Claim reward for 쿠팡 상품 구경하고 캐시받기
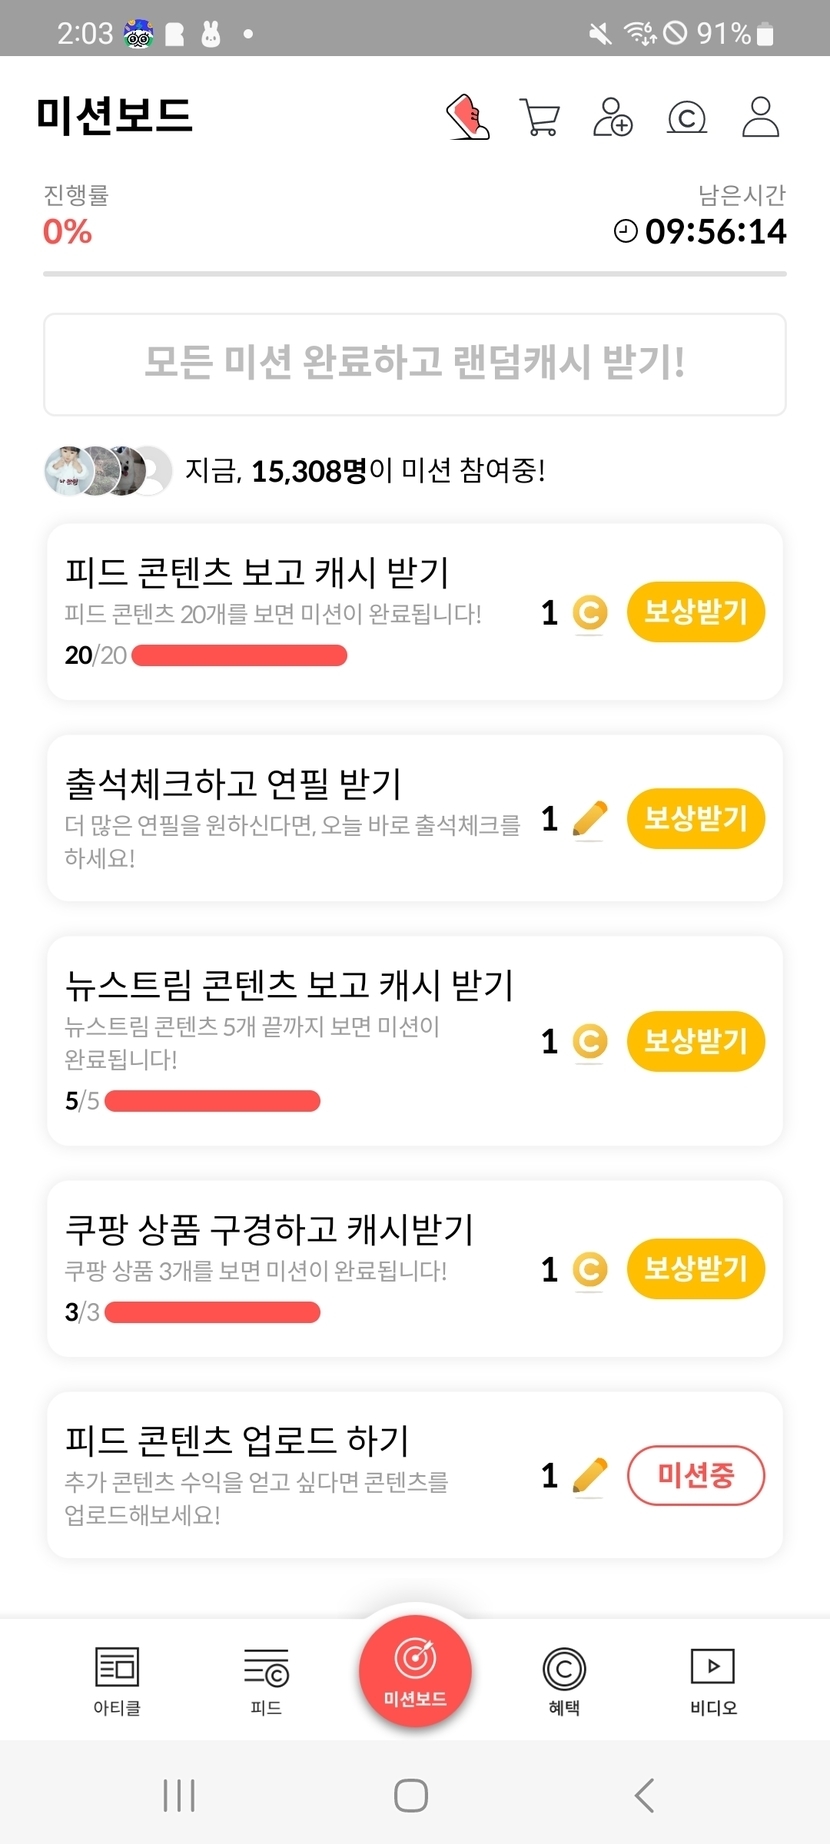Screen dimensions: 830x1844 point(695,1269)
